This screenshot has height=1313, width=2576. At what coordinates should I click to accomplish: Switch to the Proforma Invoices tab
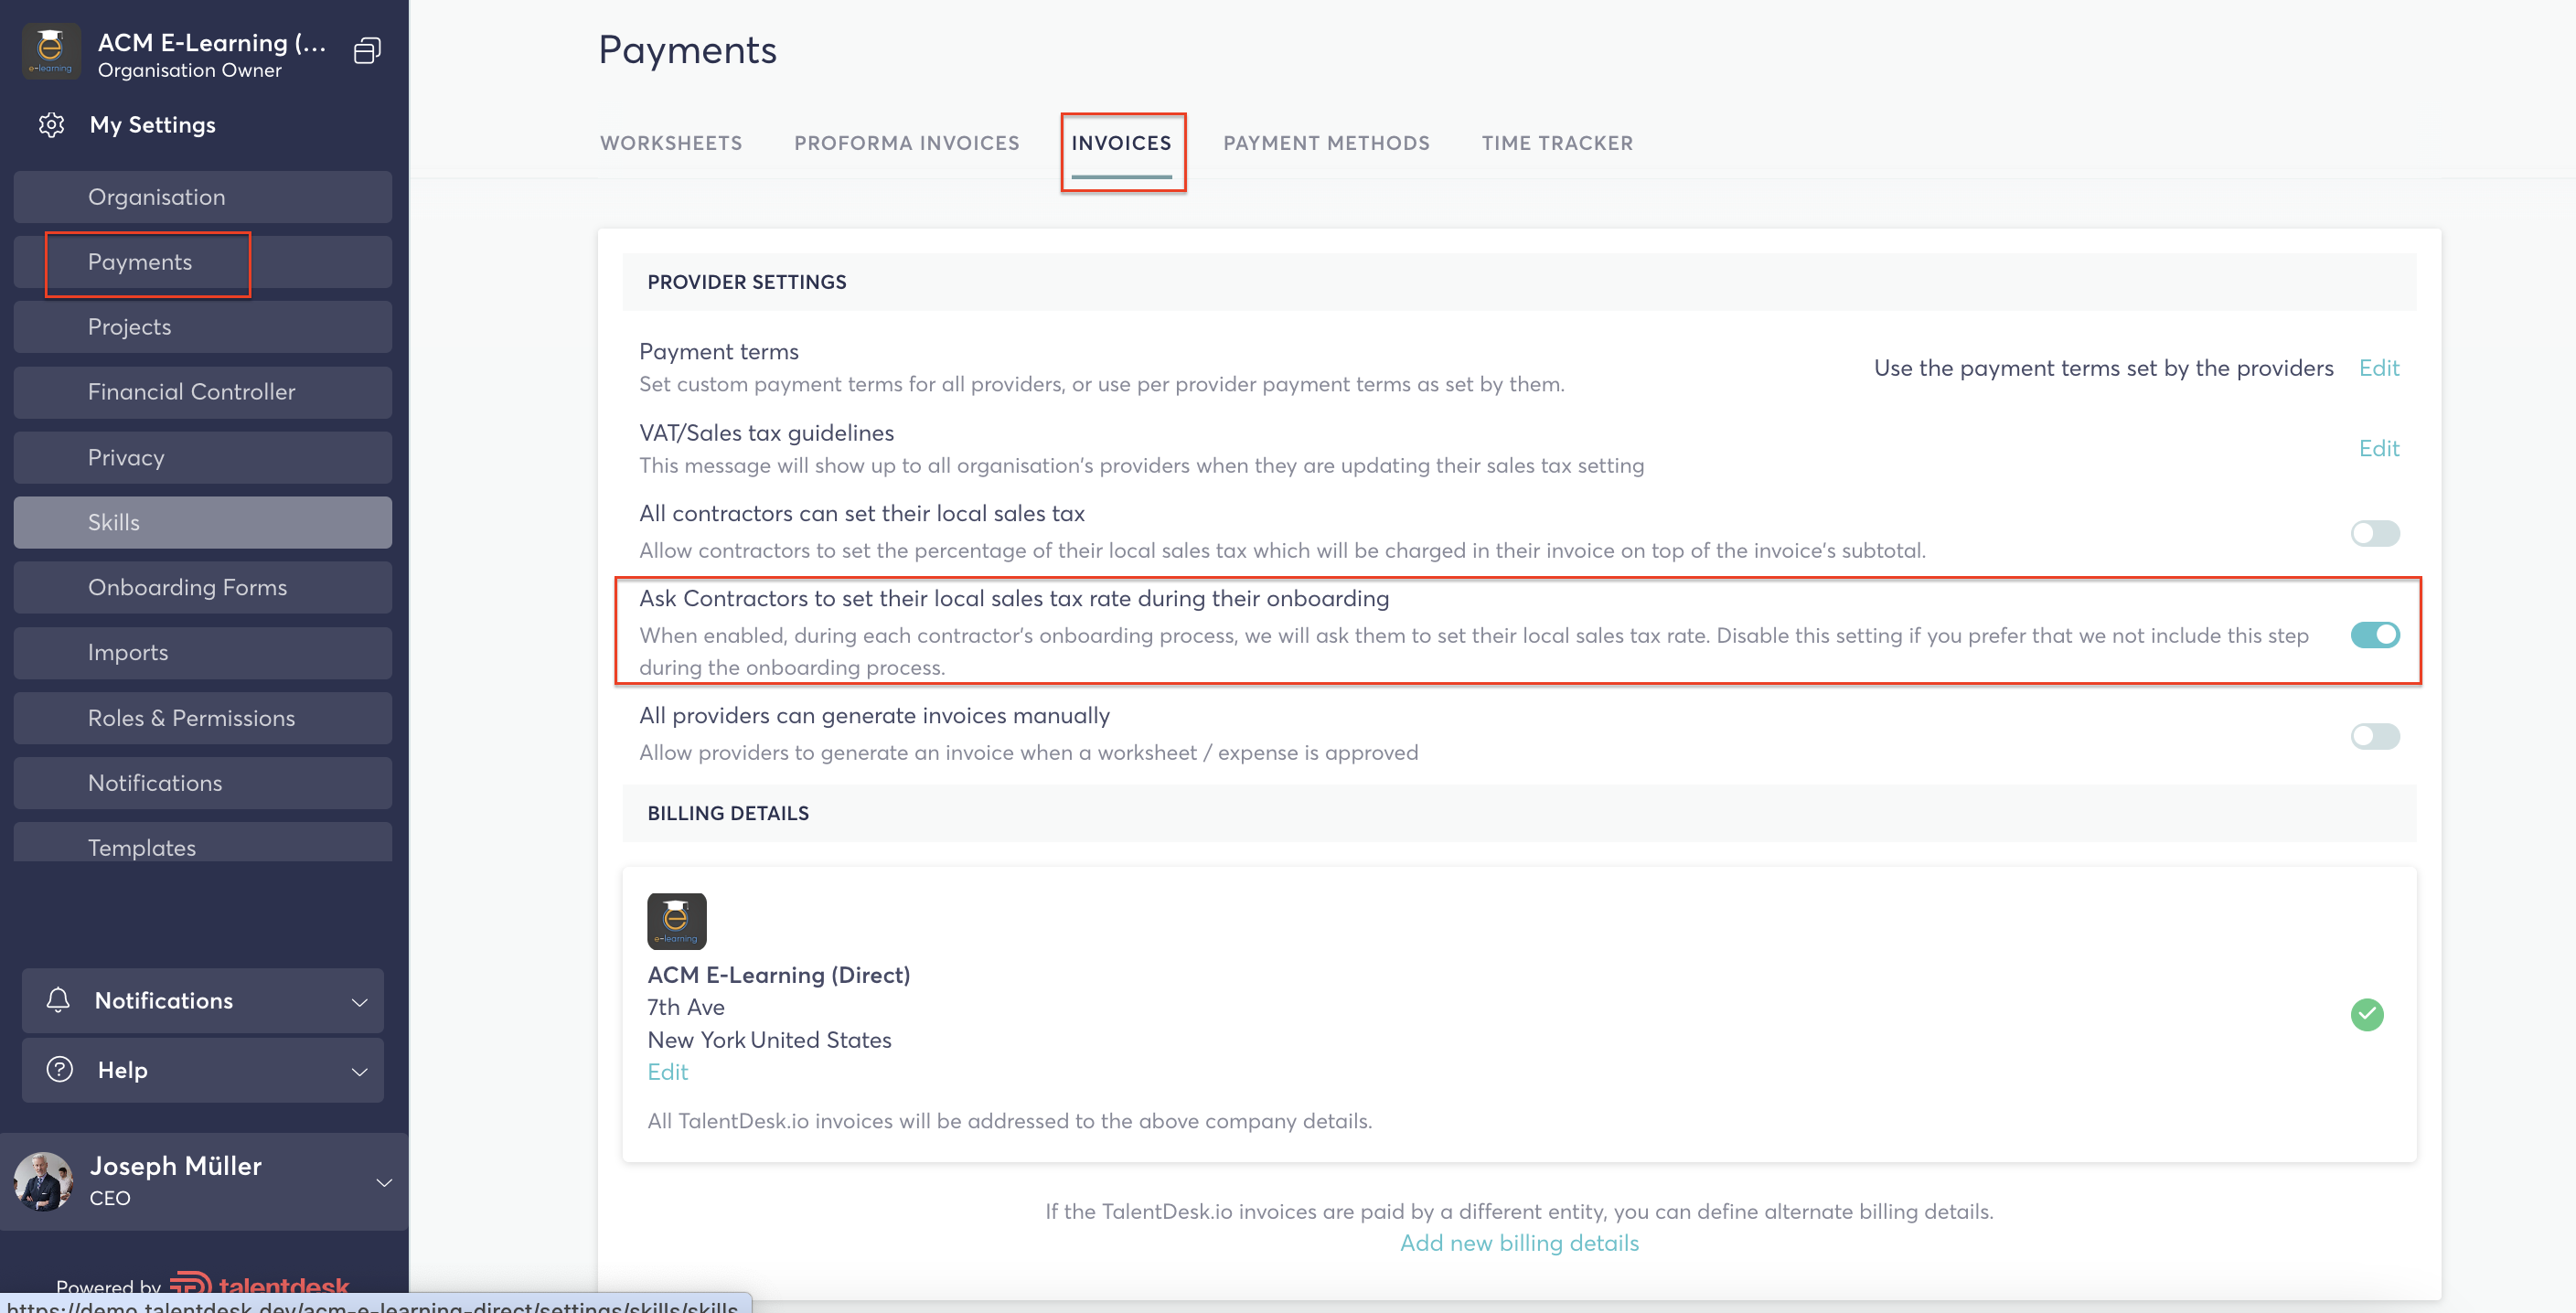point(906,143)
